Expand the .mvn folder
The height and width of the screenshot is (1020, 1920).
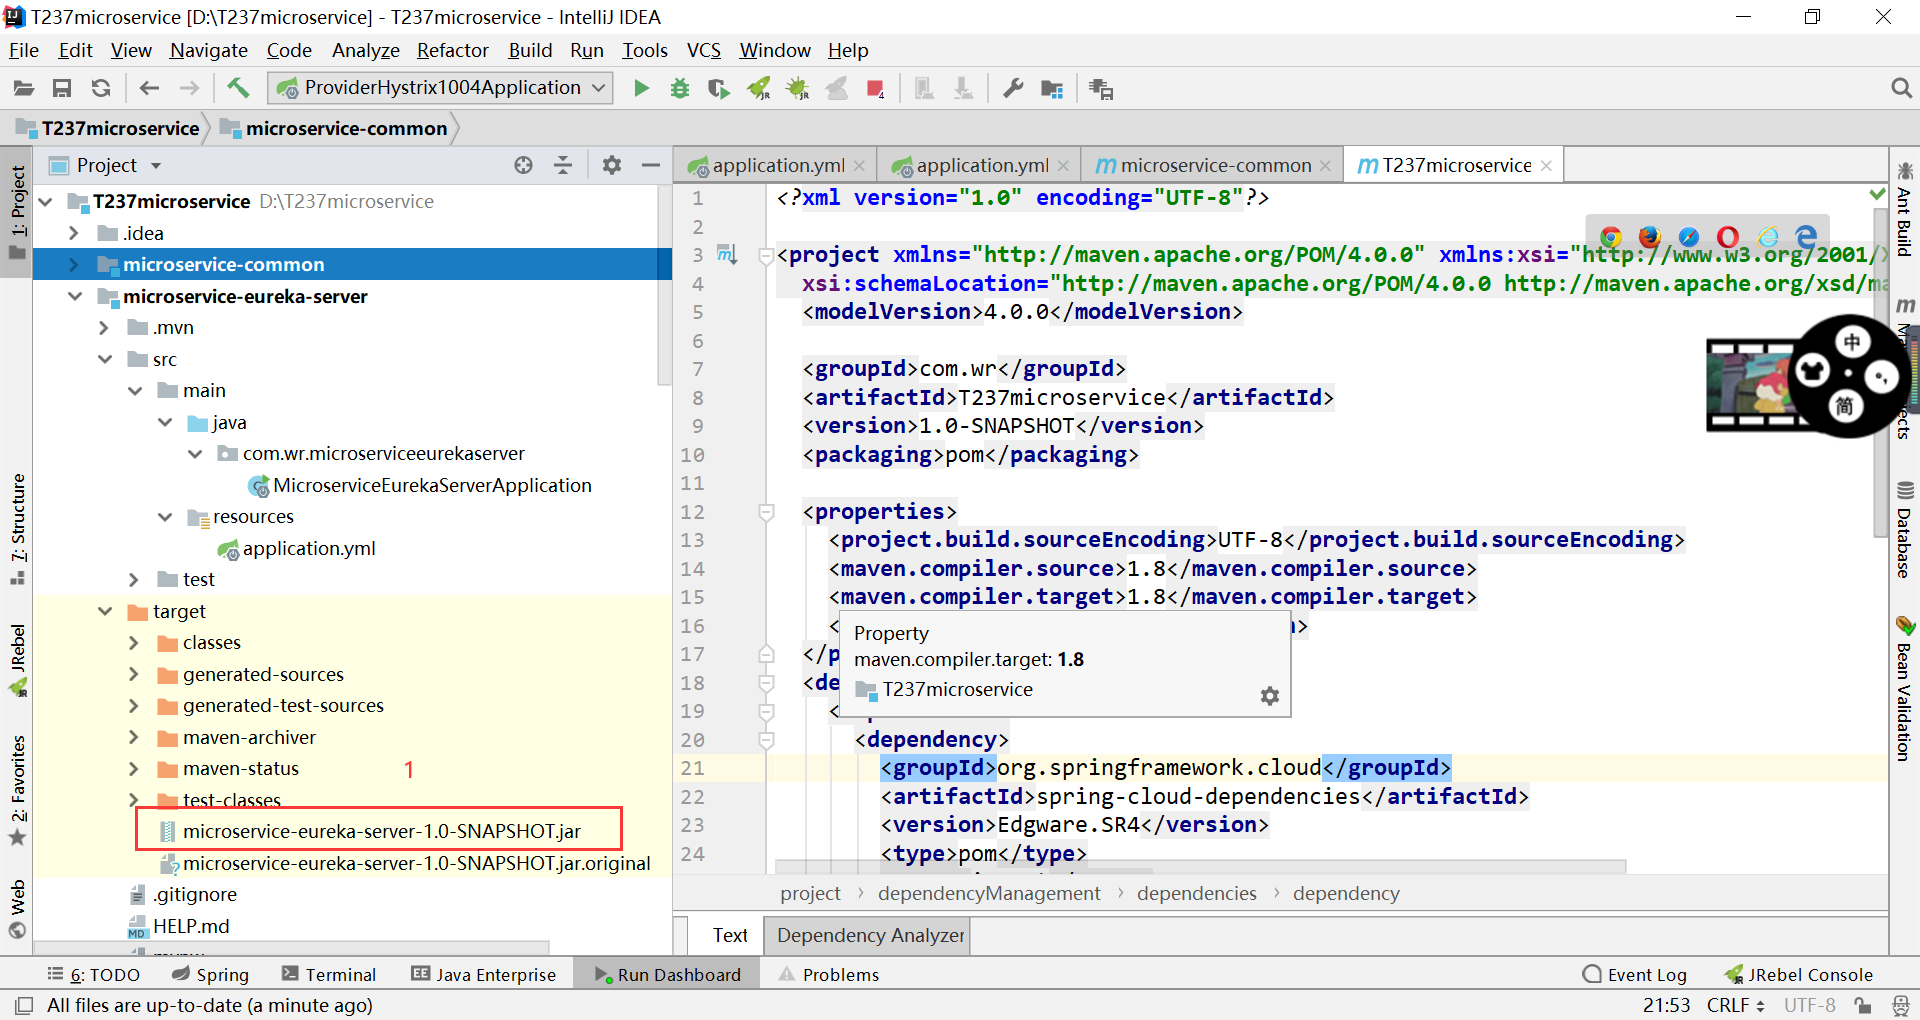point(104,328)
